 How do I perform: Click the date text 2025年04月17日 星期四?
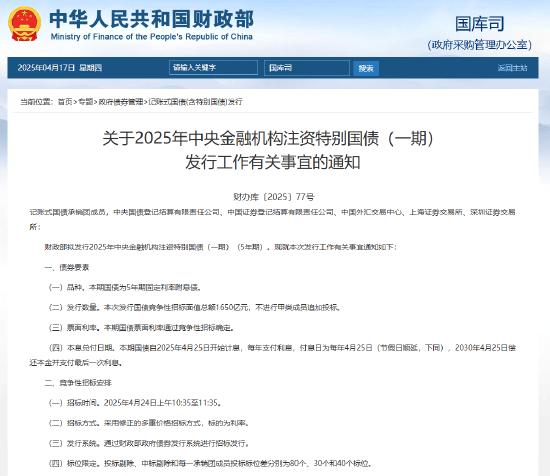[60, 68]
